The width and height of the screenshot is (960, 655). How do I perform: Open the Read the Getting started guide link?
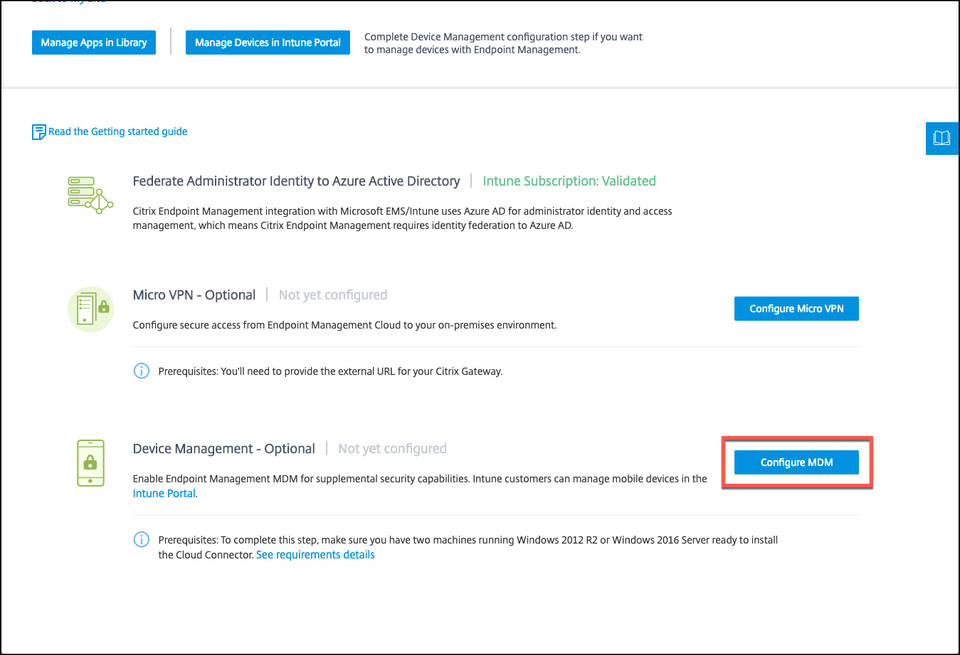(x=118, y=130)
